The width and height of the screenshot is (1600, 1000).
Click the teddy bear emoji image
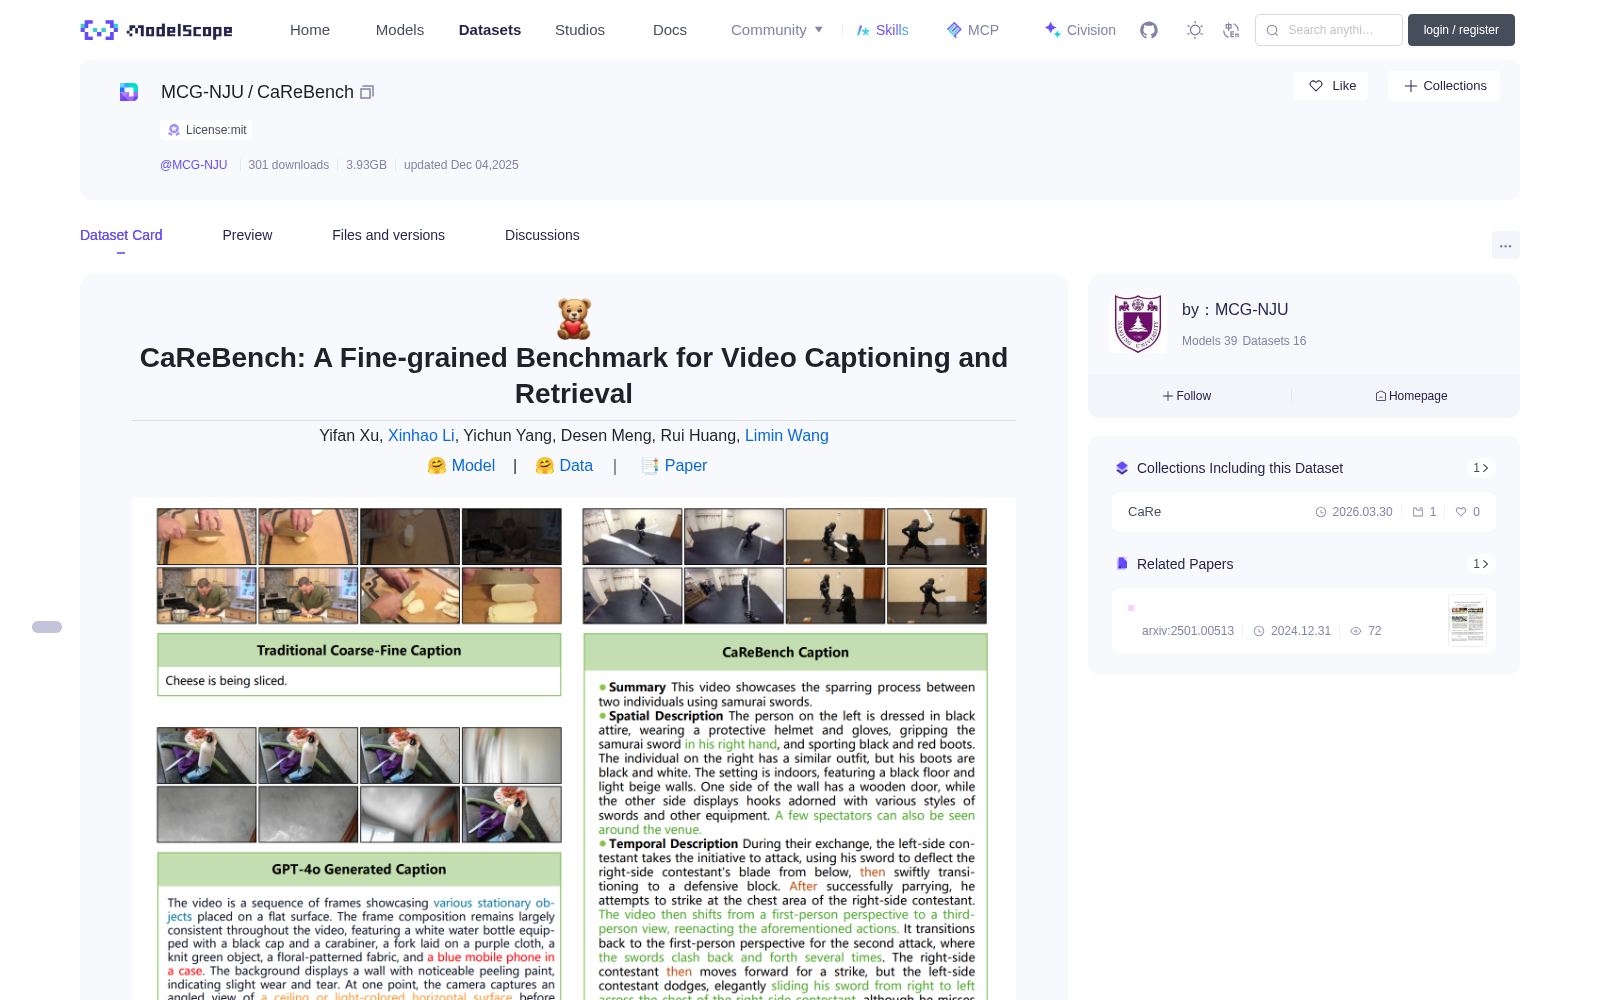click(x=574, y=319)
